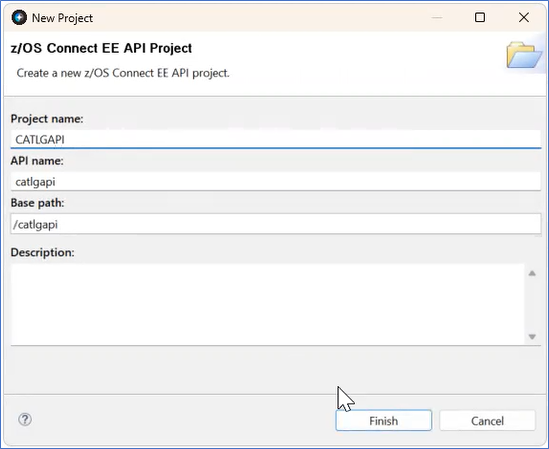Maximize the New Project window
The image size is (549, 449).
pyautogui.click(x=480, y=17)
